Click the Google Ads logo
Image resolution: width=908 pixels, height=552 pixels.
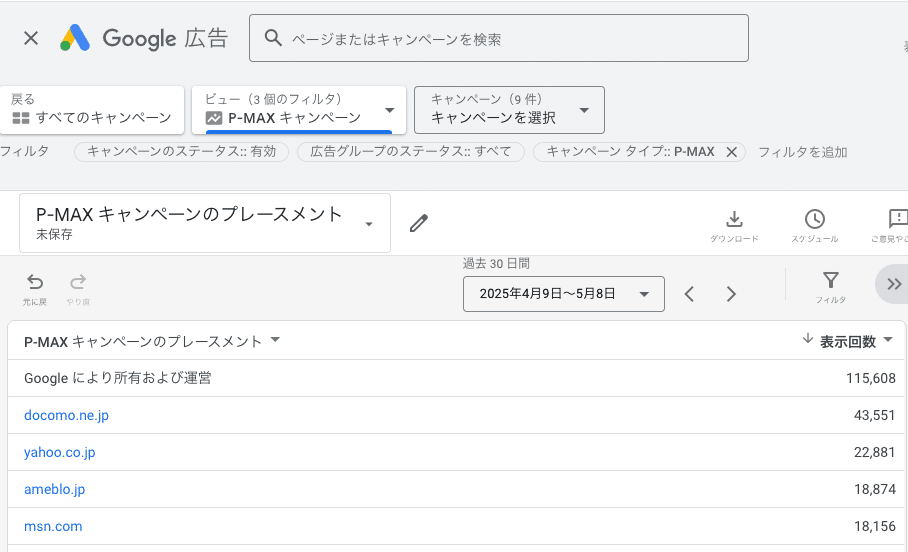pyautogui.click(x=75, y=38)
